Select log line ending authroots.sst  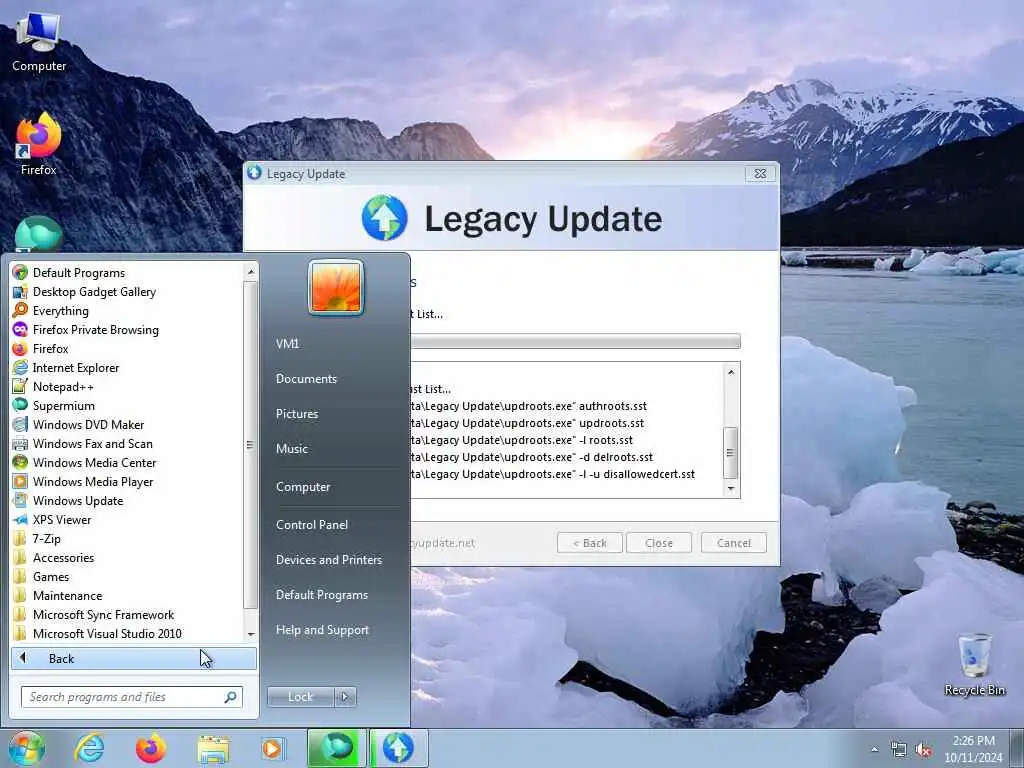pyautogui.click(x=529, y=406)
